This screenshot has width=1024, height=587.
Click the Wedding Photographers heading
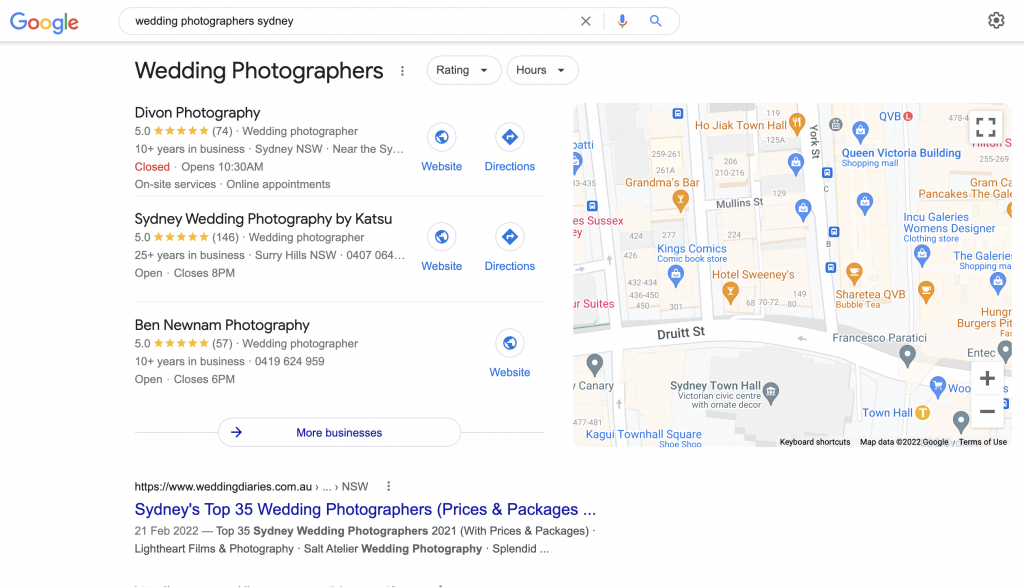coord(259,71)
